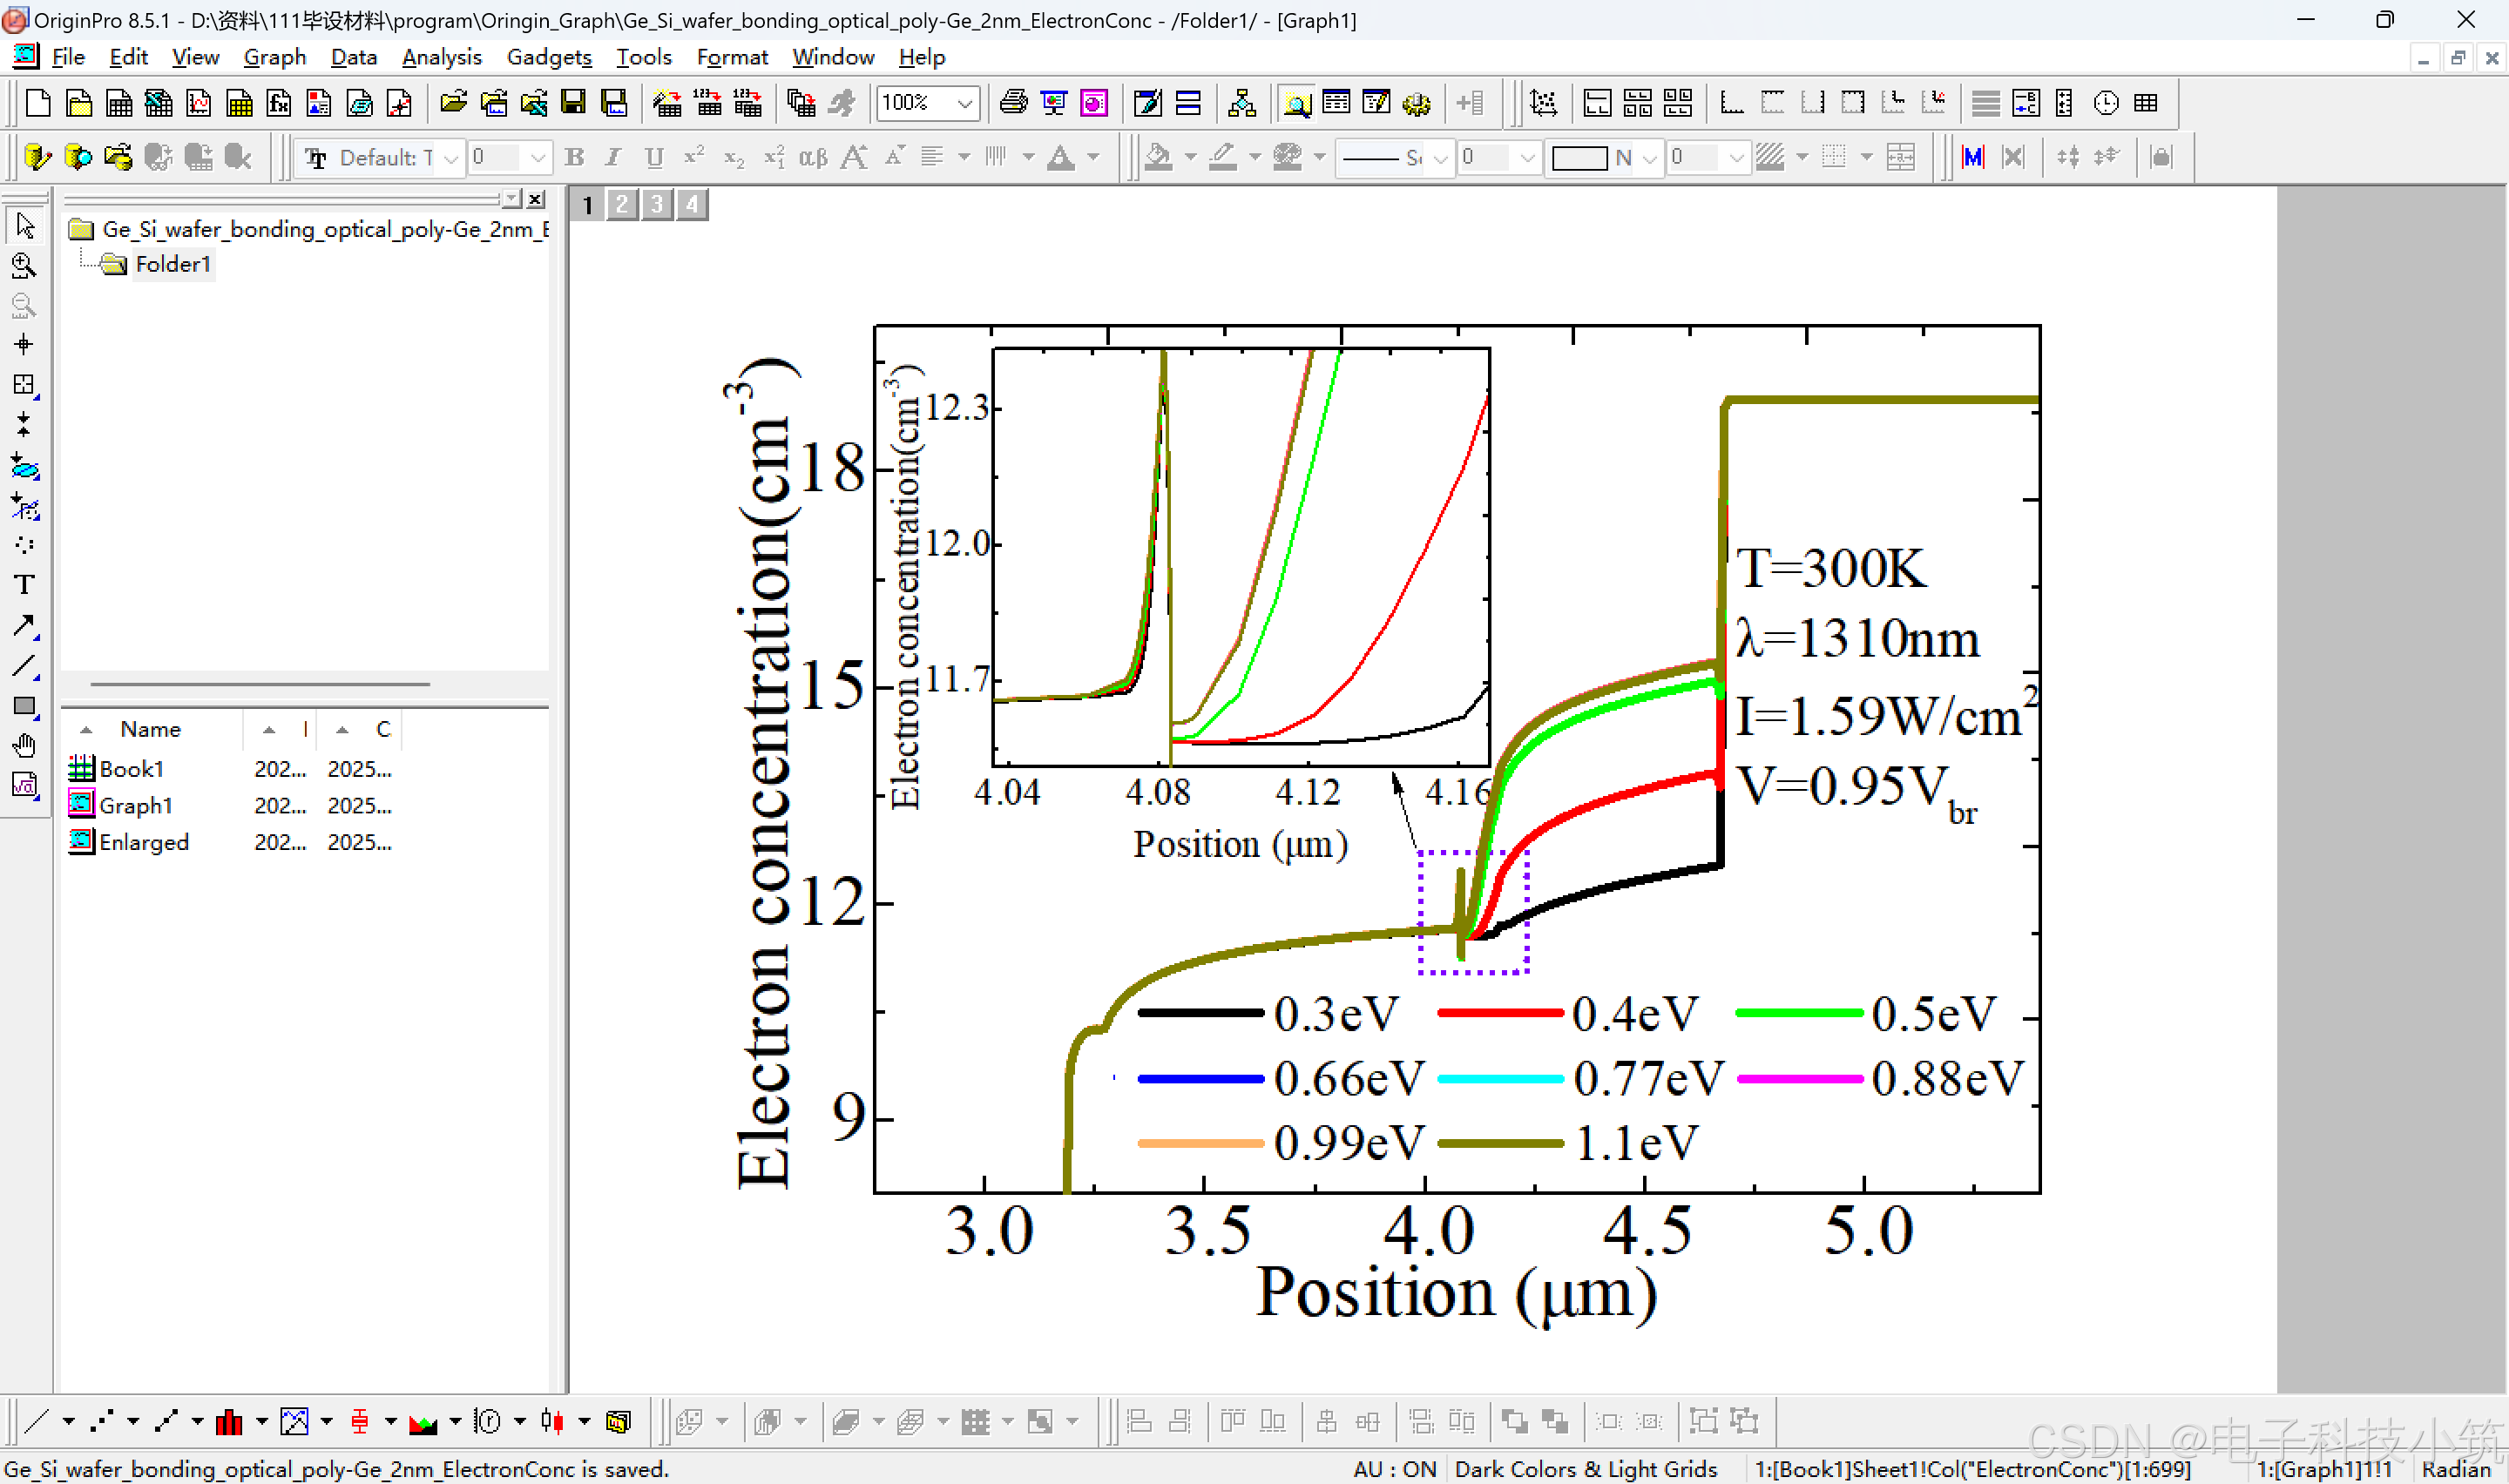Toggle AU : ON in the status bar
Viewport: 2509px width, 1484px height.
coord(1394,1469)
